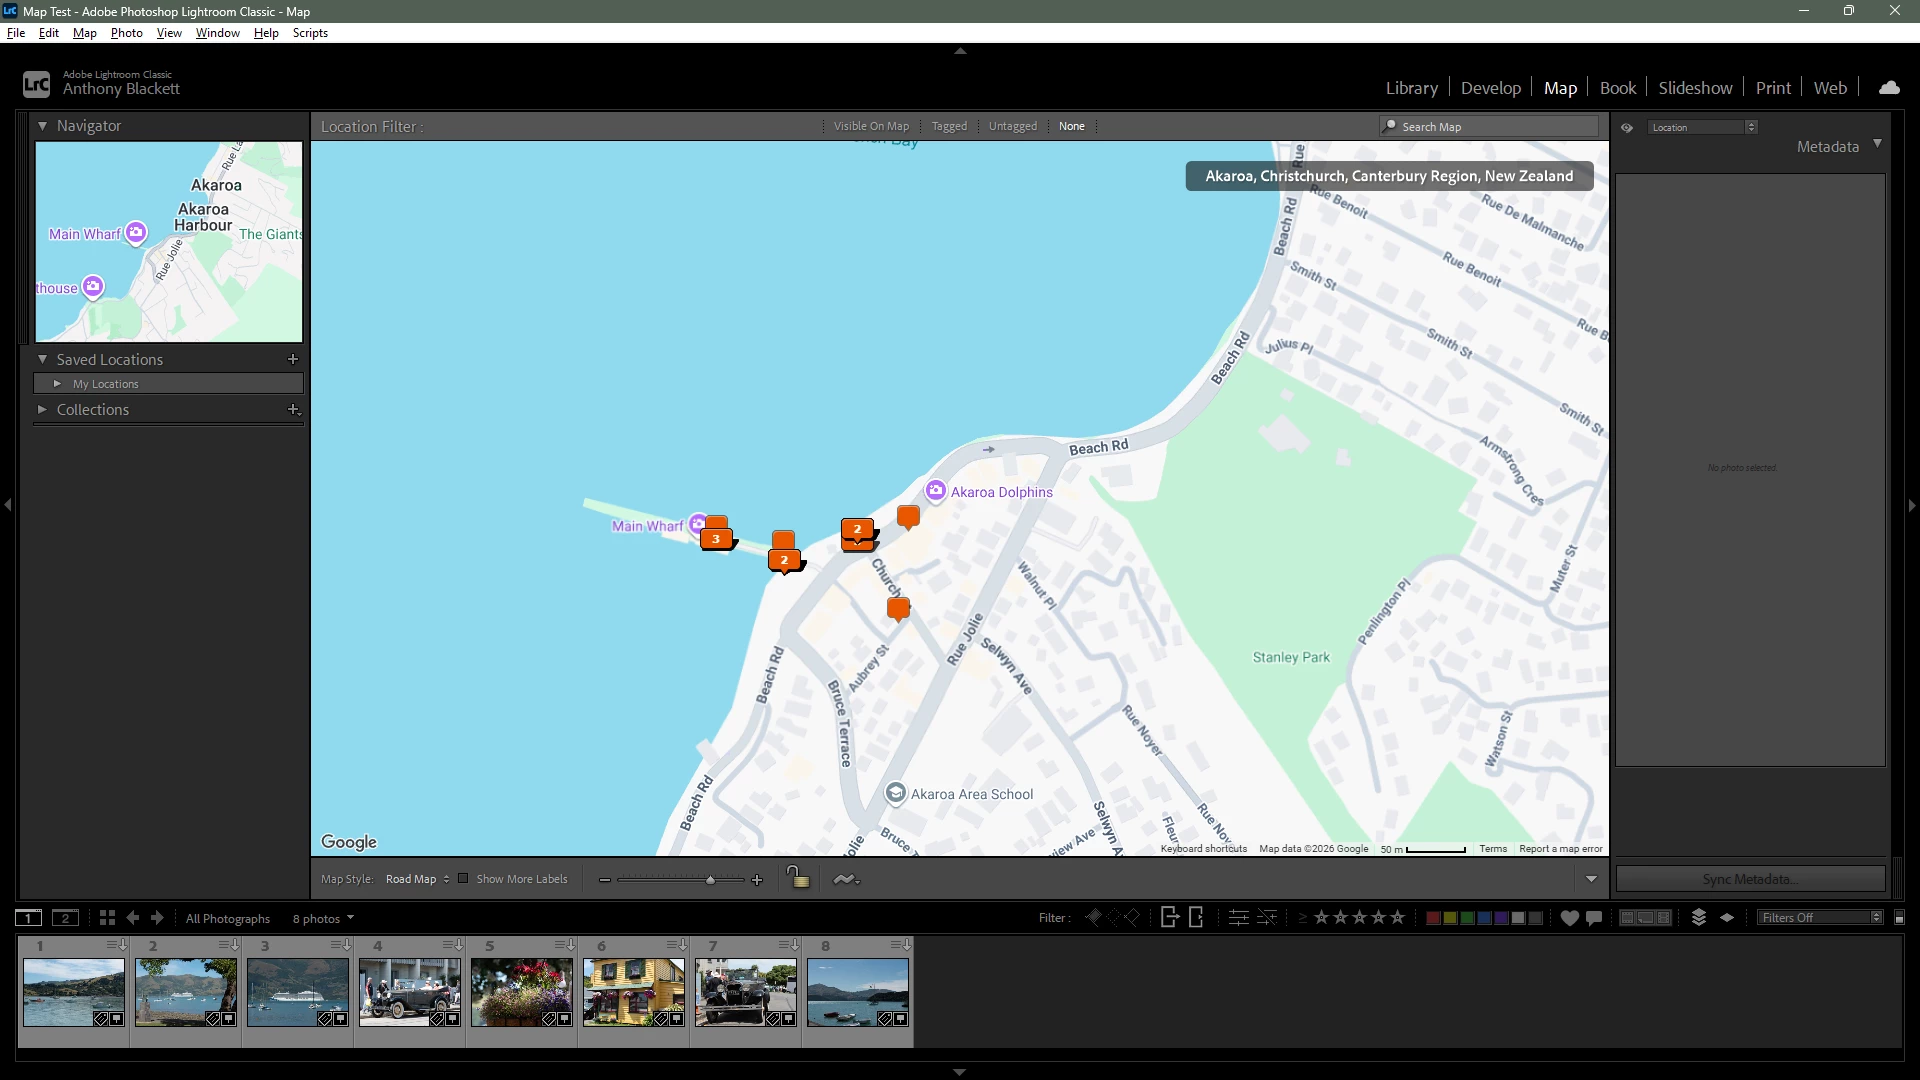Open Filters Off dropdown
The width and height of the screenshot is (1920, 1080).
click(1820, 917)
